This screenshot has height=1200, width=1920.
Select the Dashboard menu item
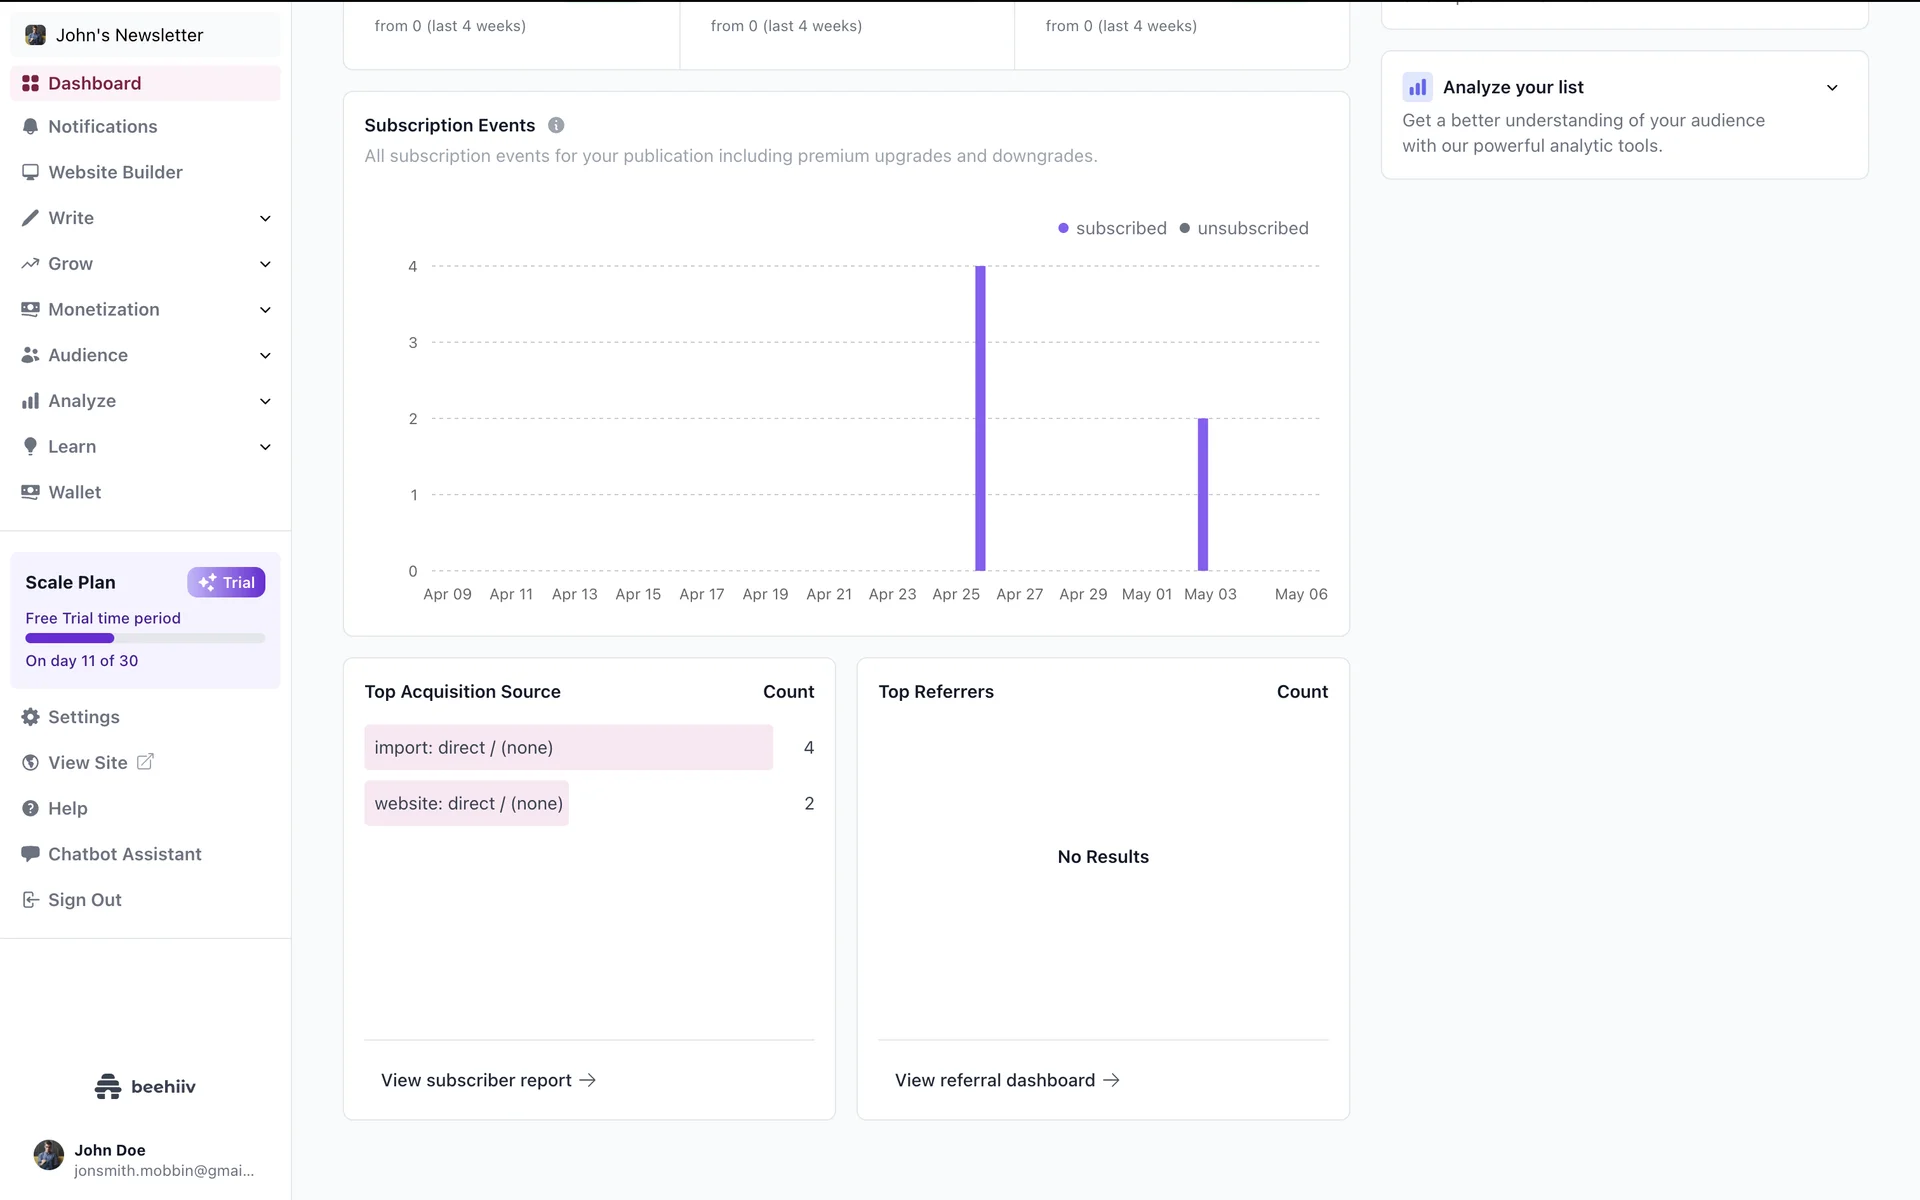[95, 83]
